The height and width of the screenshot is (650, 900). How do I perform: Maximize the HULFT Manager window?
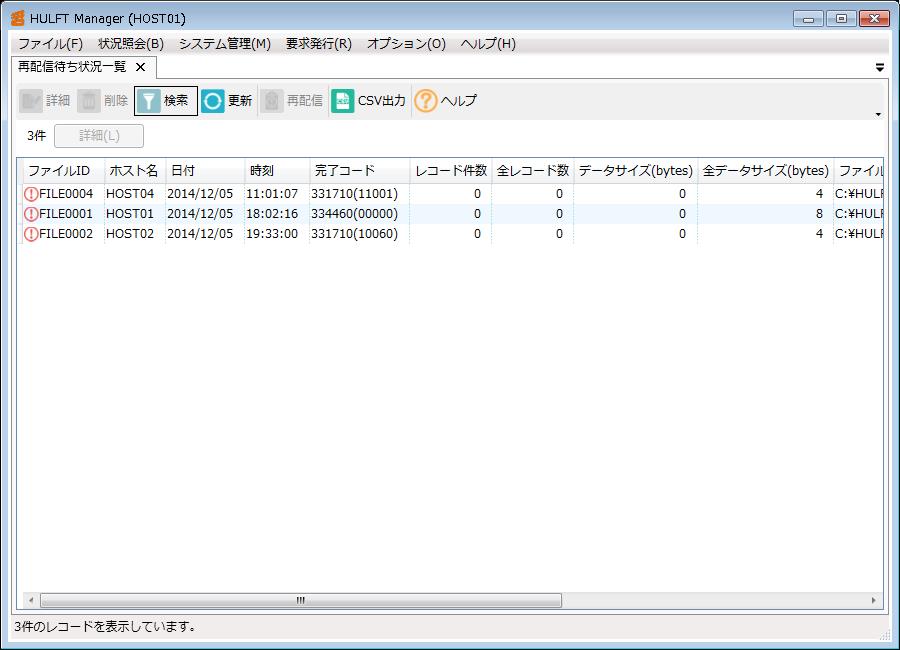(x=841, y=19)
